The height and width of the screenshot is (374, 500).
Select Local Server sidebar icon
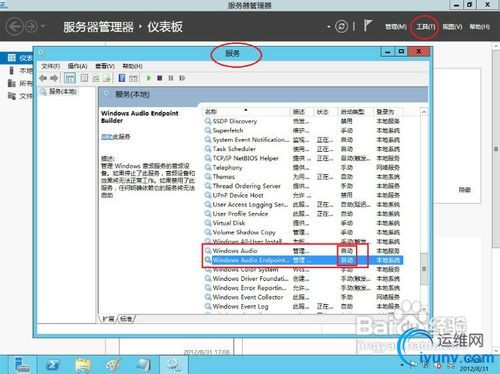pyautogui.click(x=12, y=71)
